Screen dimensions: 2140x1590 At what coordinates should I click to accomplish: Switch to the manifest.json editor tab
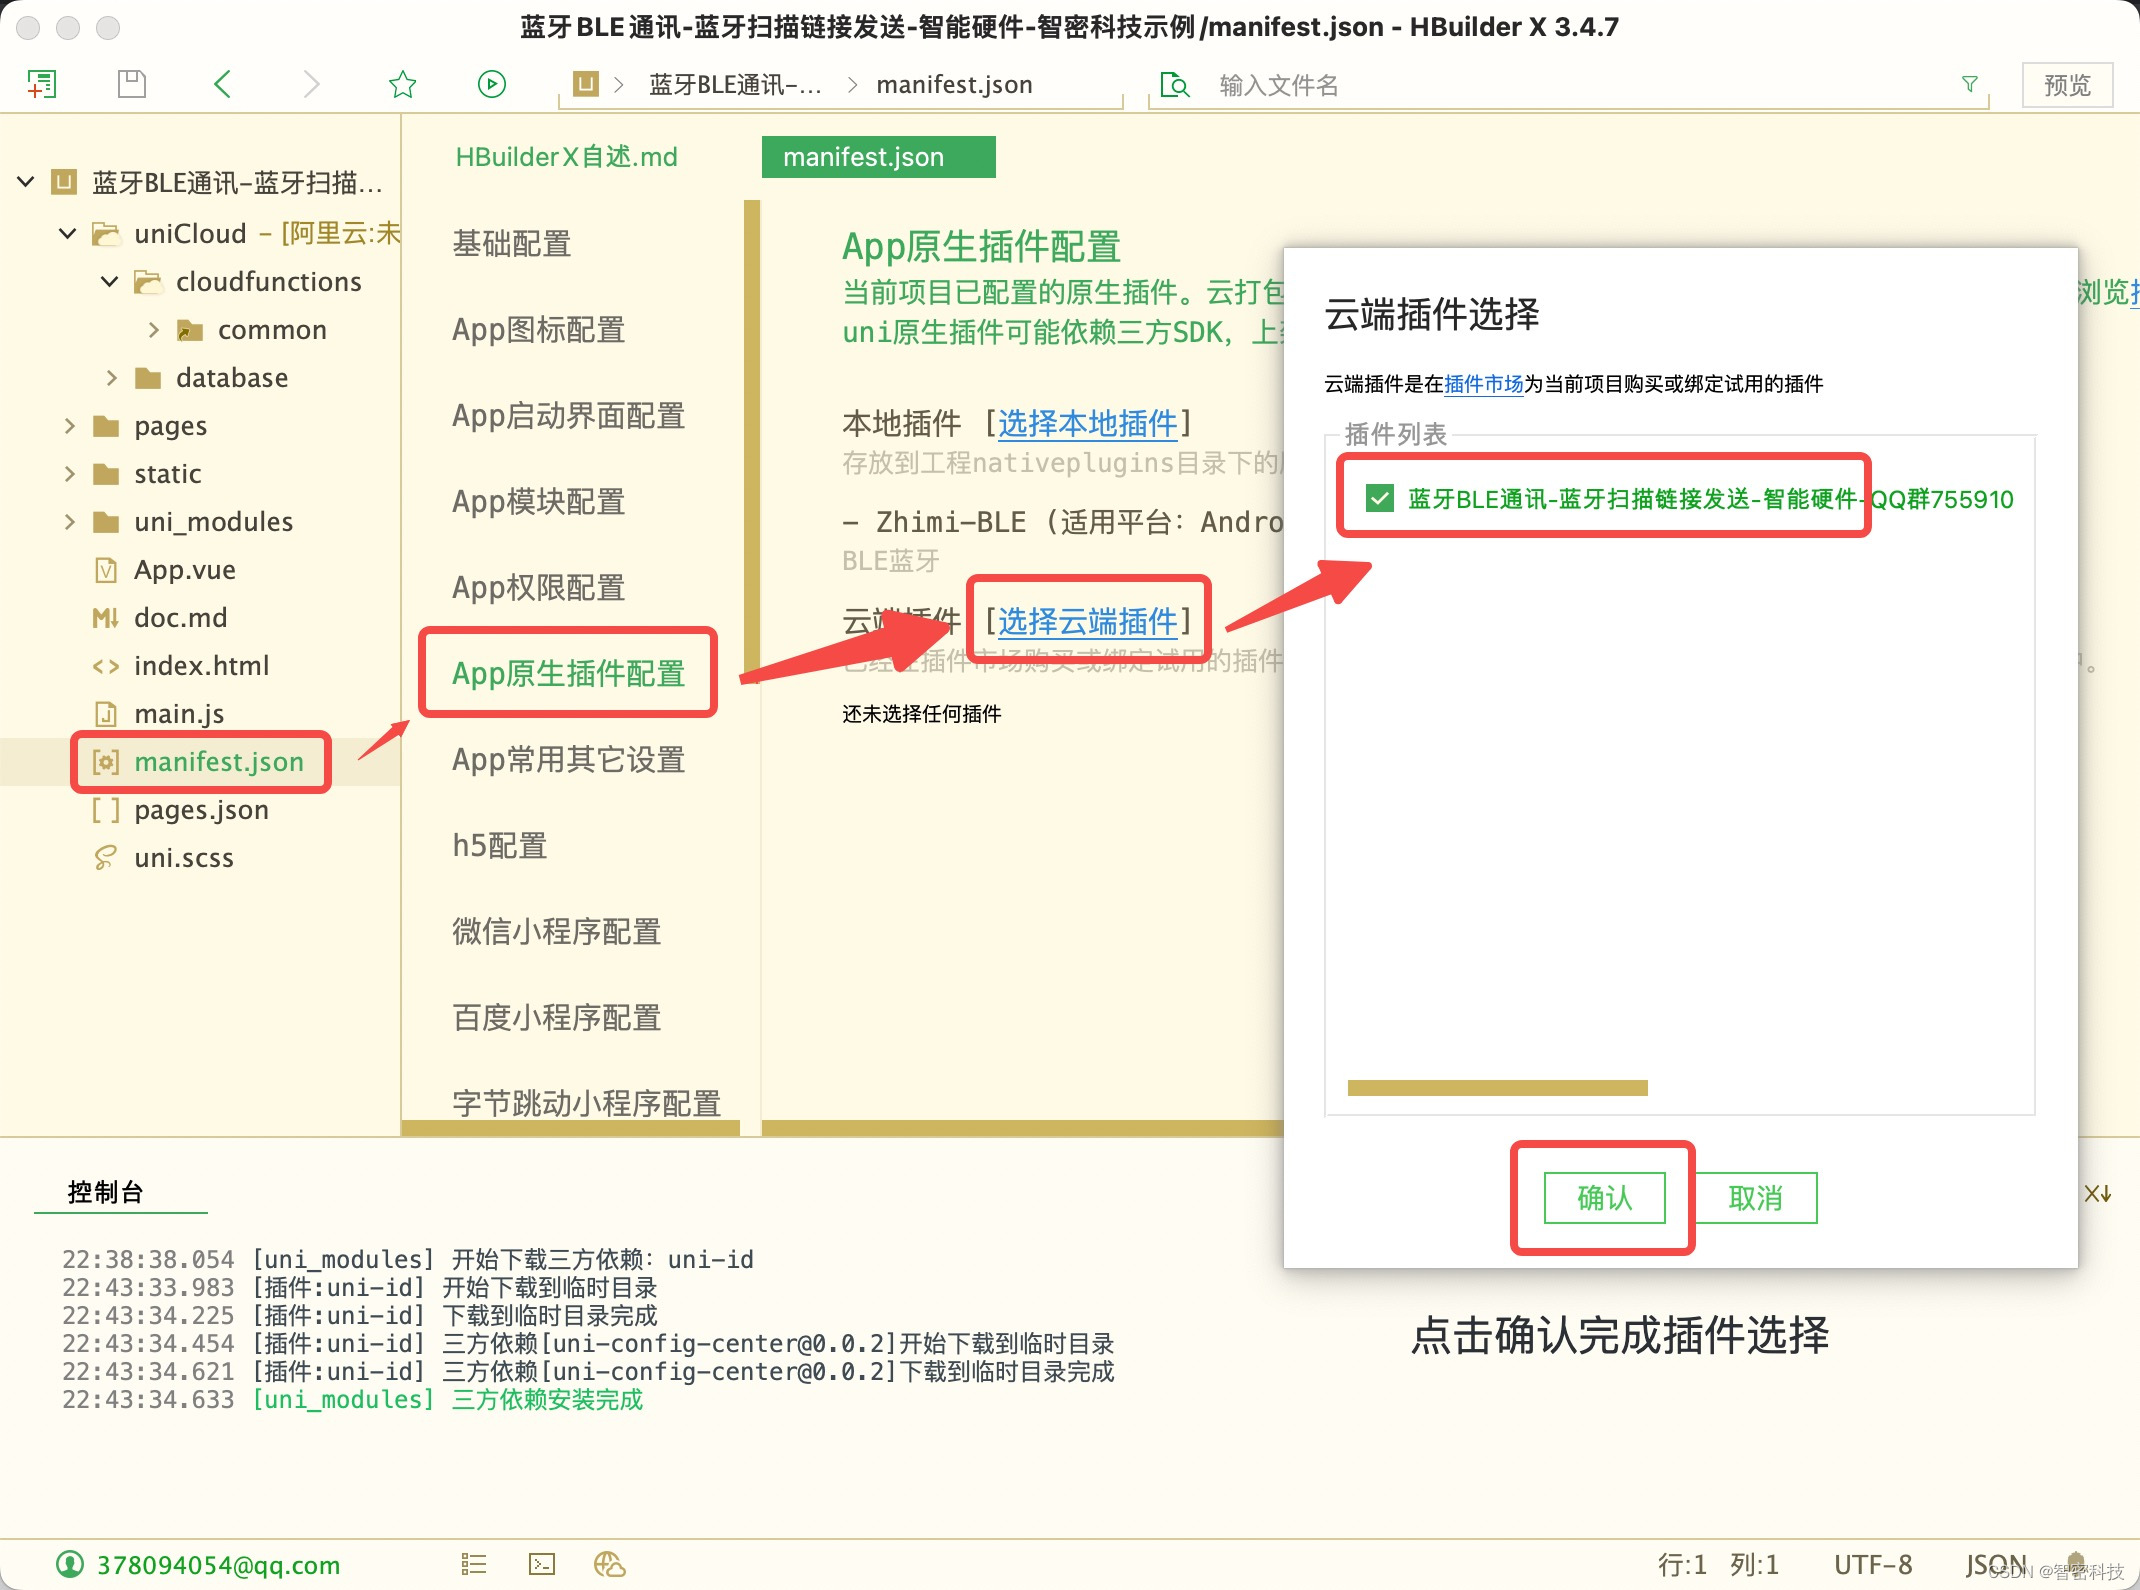point(878,157)
